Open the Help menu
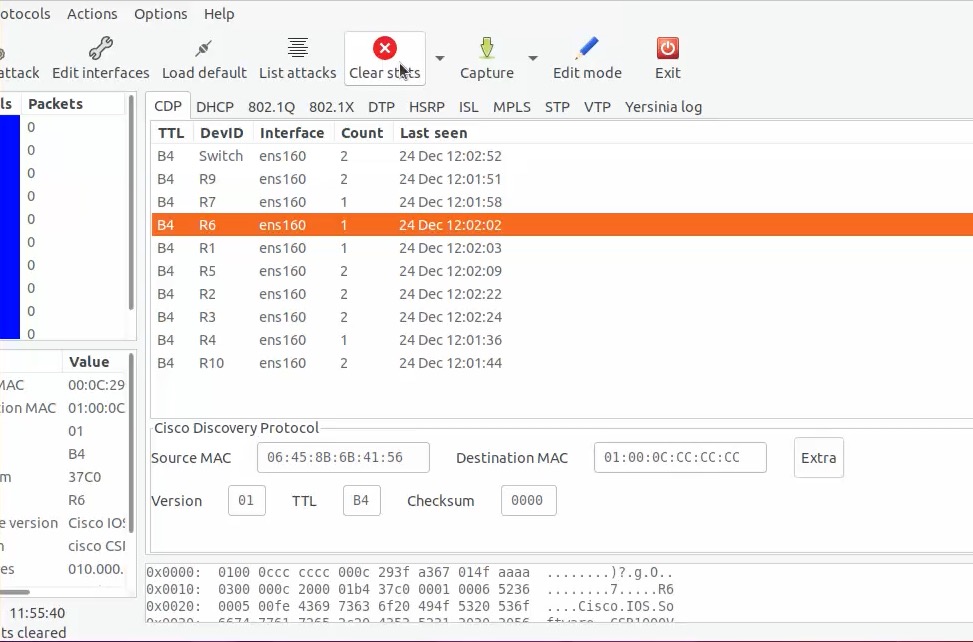Screen dimensions: 973x642 point(219,14)
